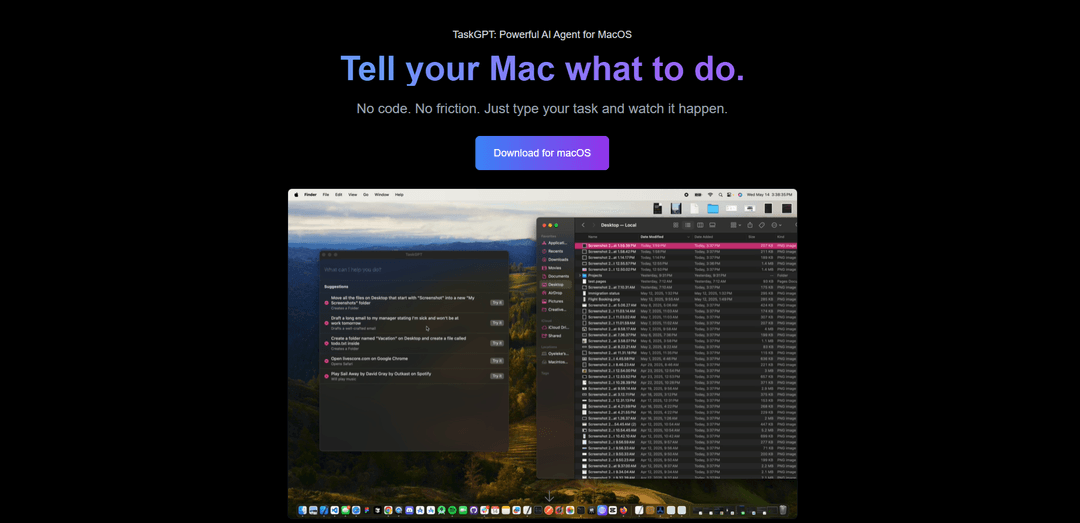1080x523 pixels.
Task: Open Figma from the Dock
Action: point(366,511)
